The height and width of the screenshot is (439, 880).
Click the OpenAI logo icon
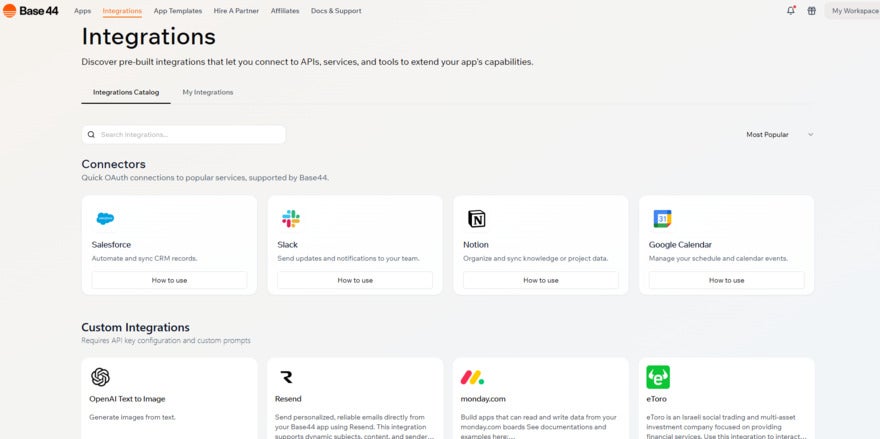(100, 377)
